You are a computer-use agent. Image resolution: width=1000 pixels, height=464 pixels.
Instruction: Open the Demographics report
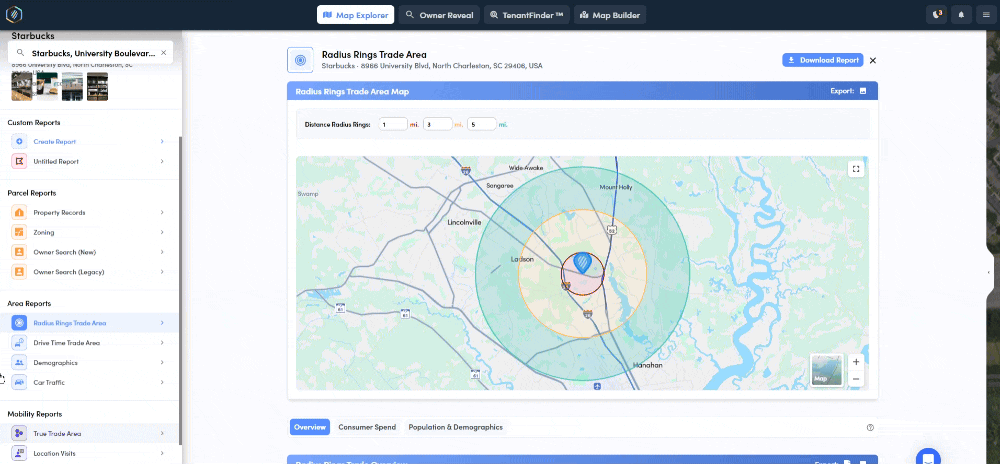55,363
